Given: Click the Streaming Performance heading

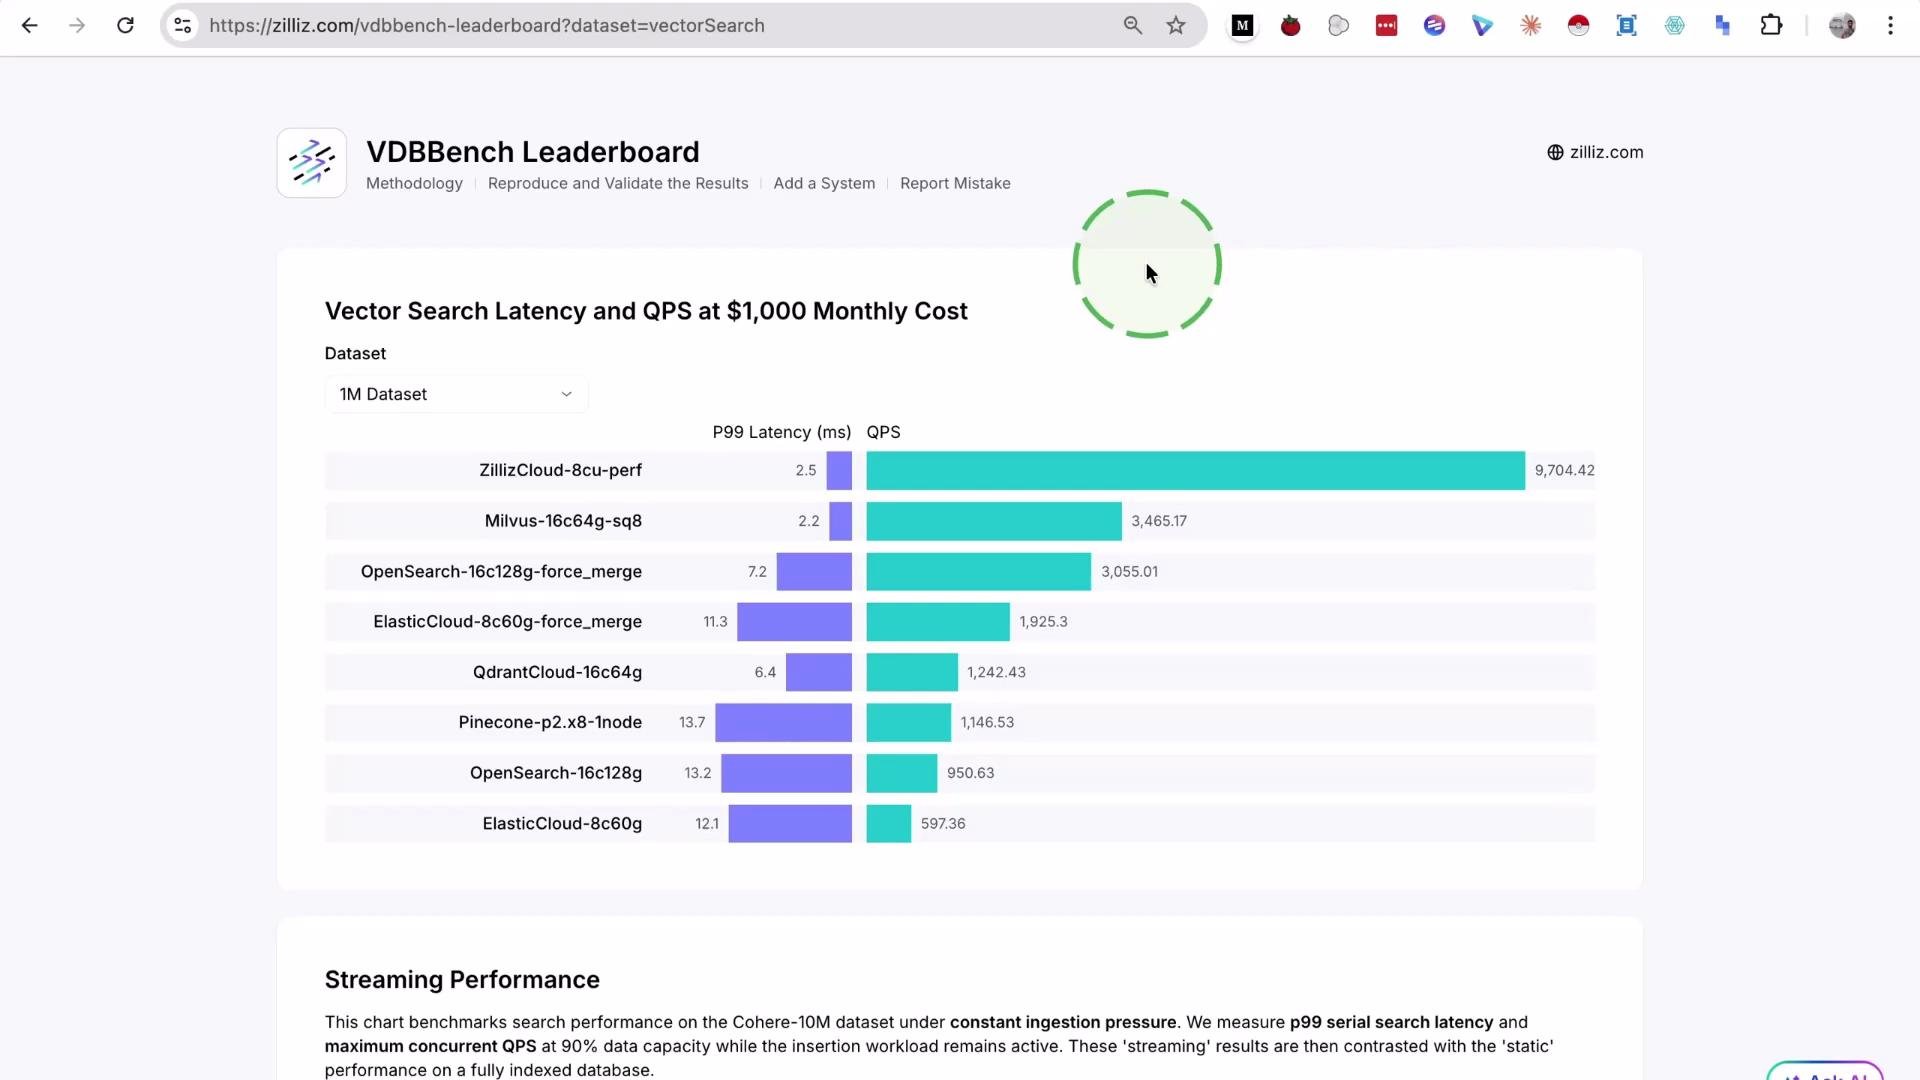Looking at the screenshot, I should click(462, 980).
